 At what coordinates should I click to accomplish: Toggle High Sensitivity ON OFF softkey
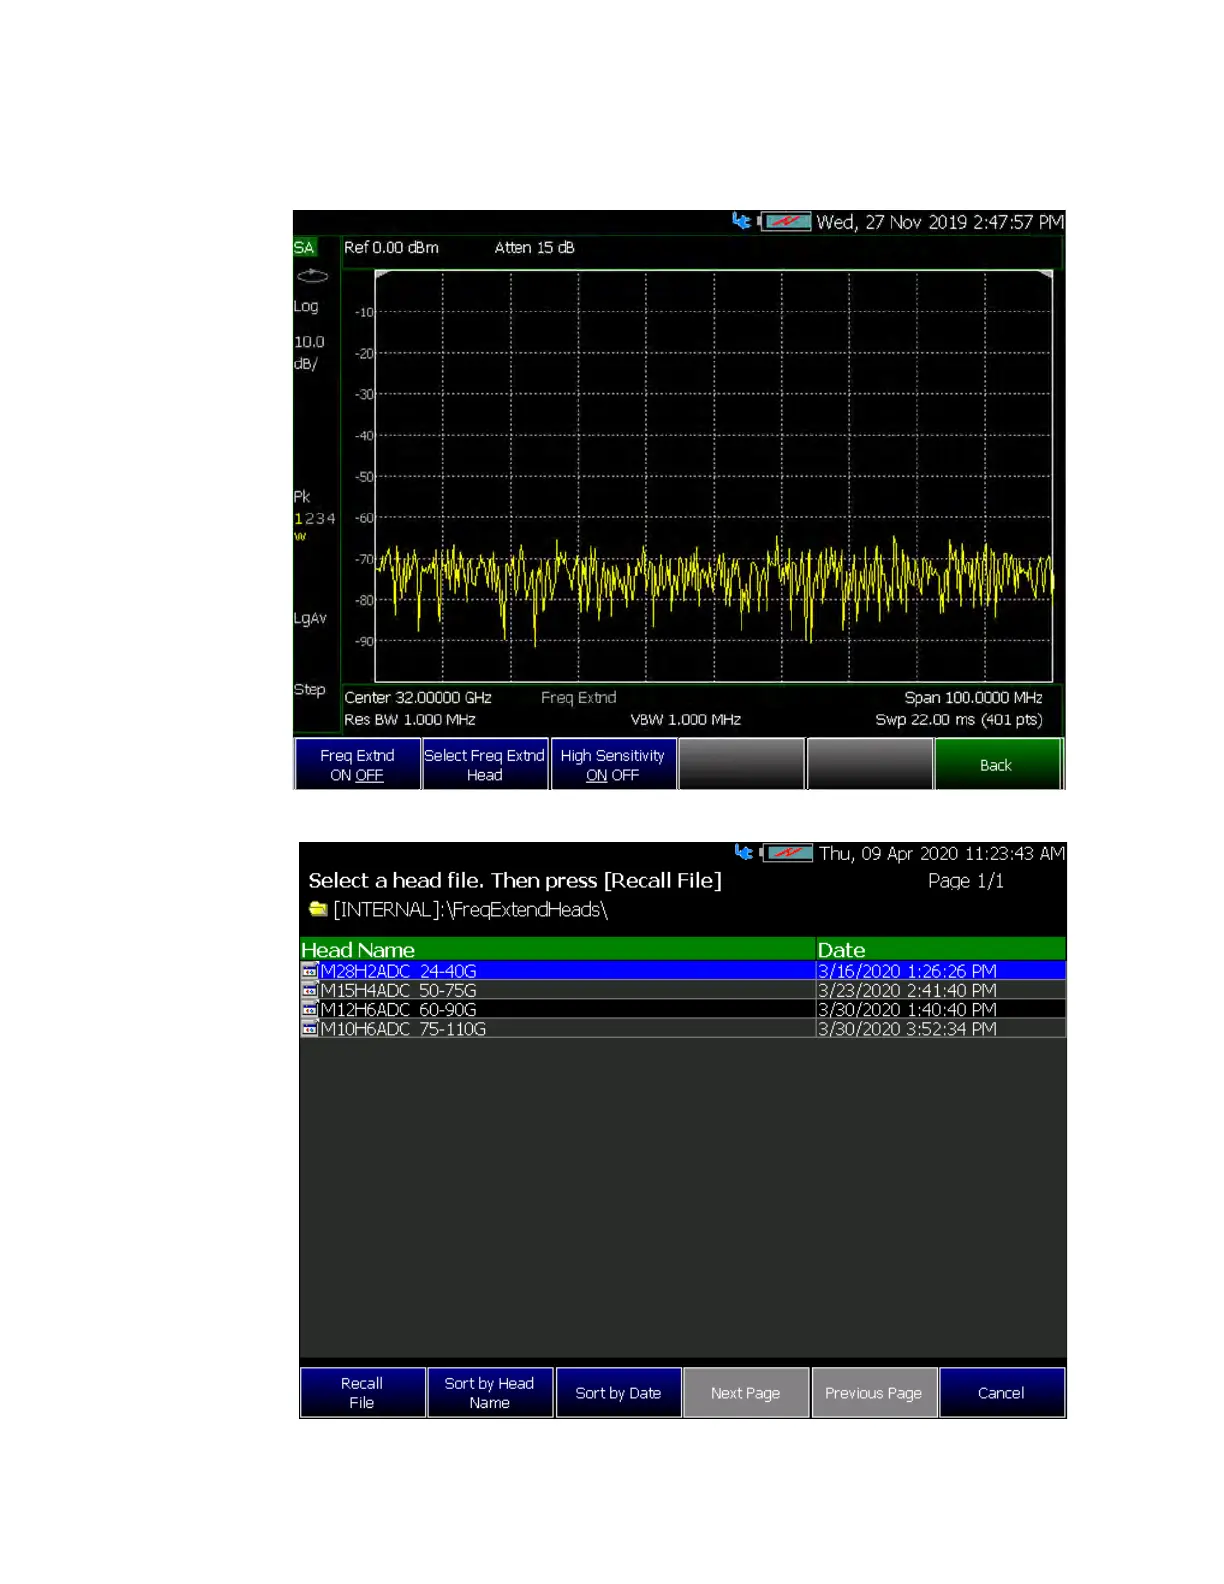click(613, 764)
